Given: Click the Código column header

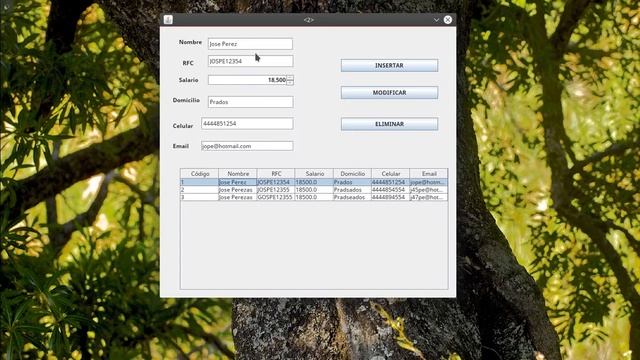Looking at the screenshot, I should tap(200, 173).
